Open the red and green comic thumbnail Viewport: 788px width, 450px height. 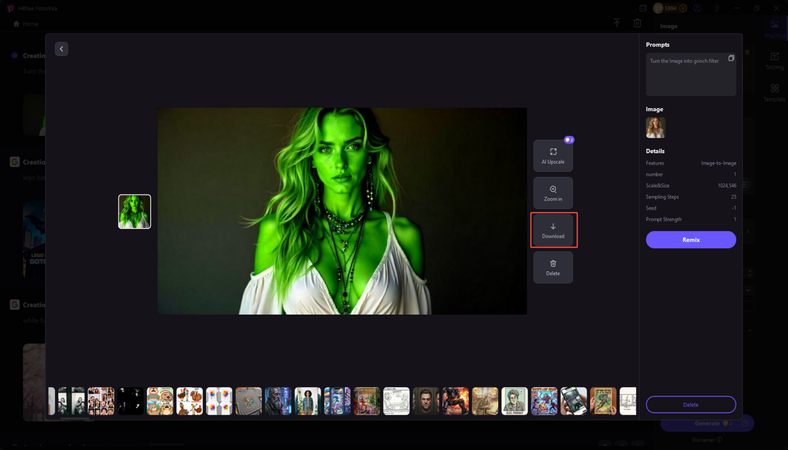tap(367, 401)
